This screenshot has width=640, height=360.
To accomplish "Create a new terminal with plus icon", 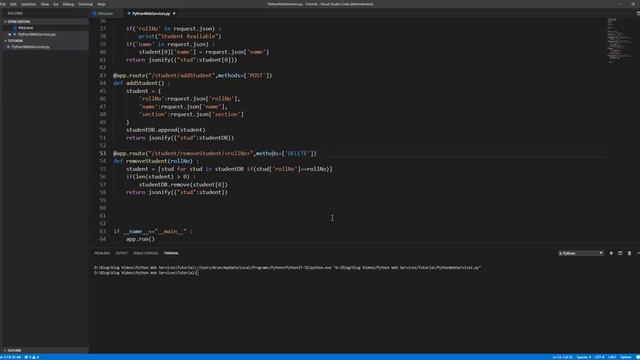I will click(611, 253).
